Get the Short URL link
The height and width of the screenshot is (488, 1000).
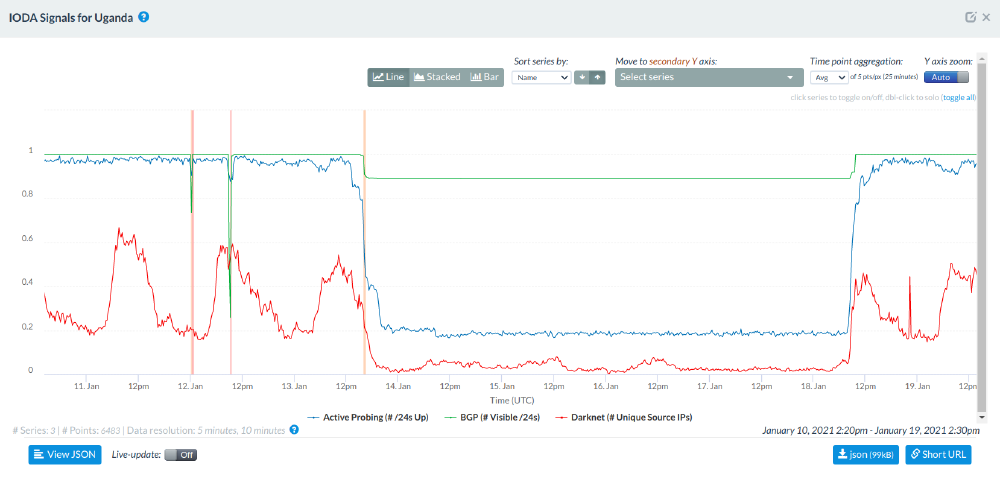click(x=938, y=455)
